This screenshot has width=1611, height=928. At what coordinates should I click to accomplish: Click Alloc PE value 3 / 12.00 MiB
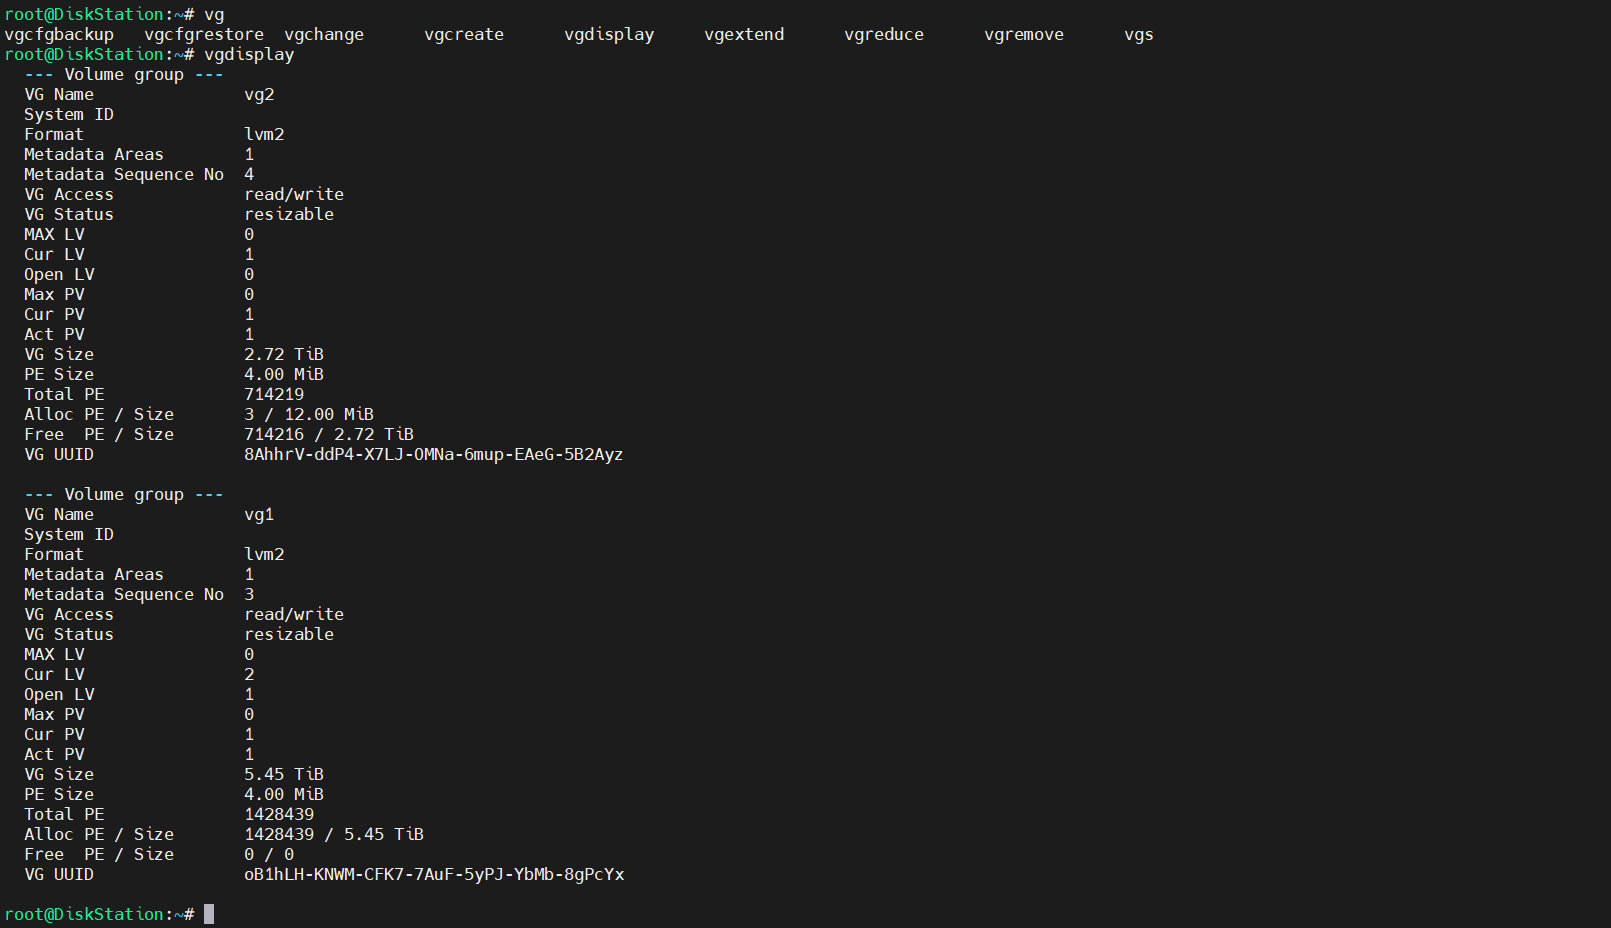point(309,414)
